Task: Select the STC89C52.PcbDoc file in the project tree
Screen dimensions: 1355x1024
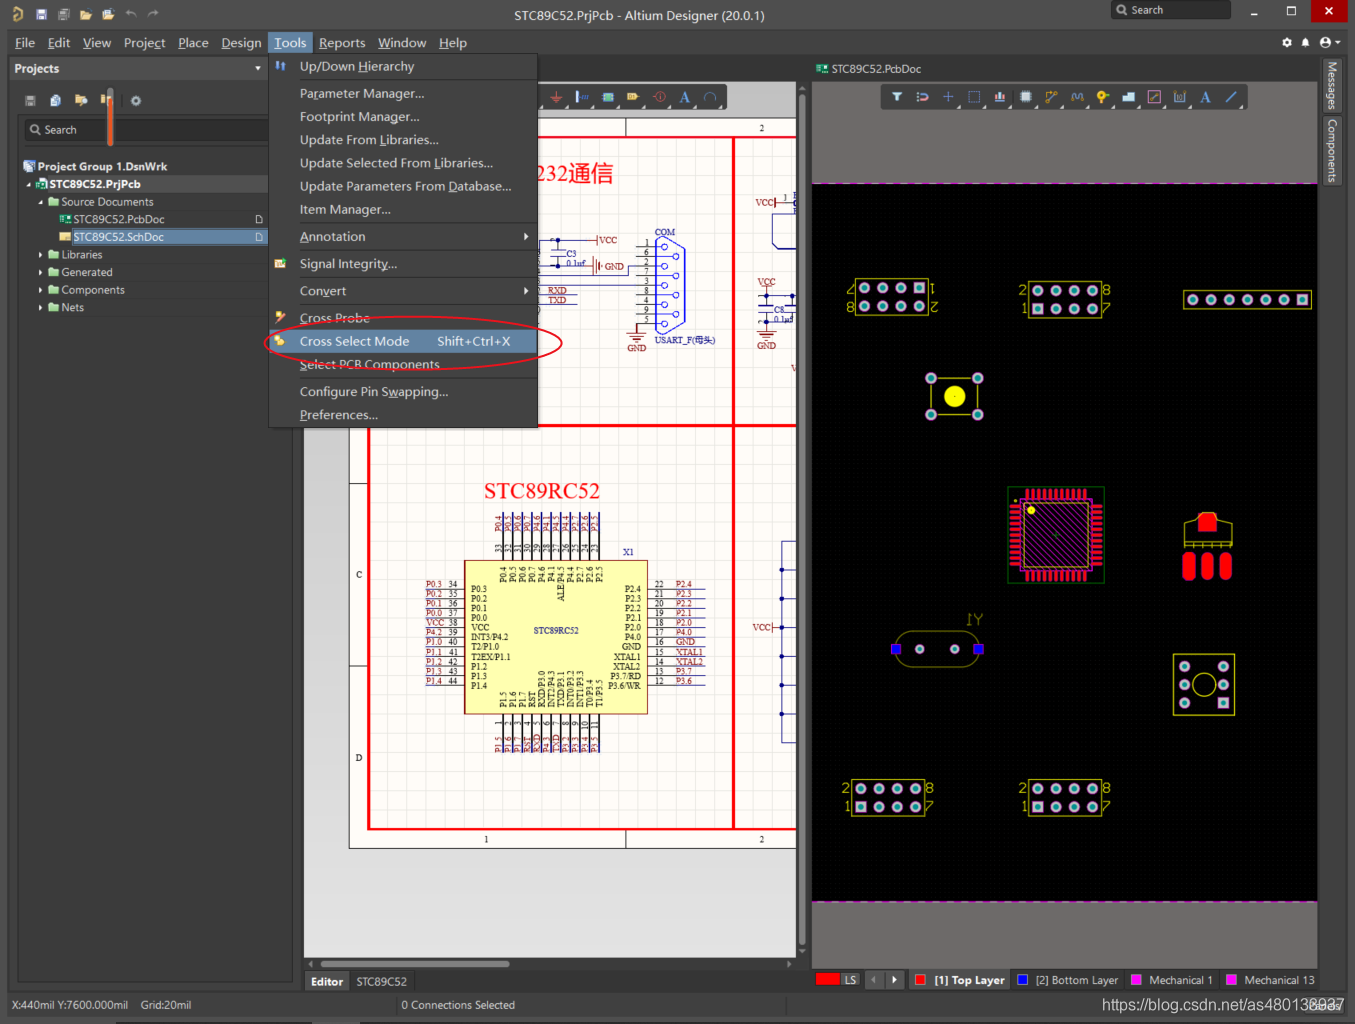Action: [119, 219]
